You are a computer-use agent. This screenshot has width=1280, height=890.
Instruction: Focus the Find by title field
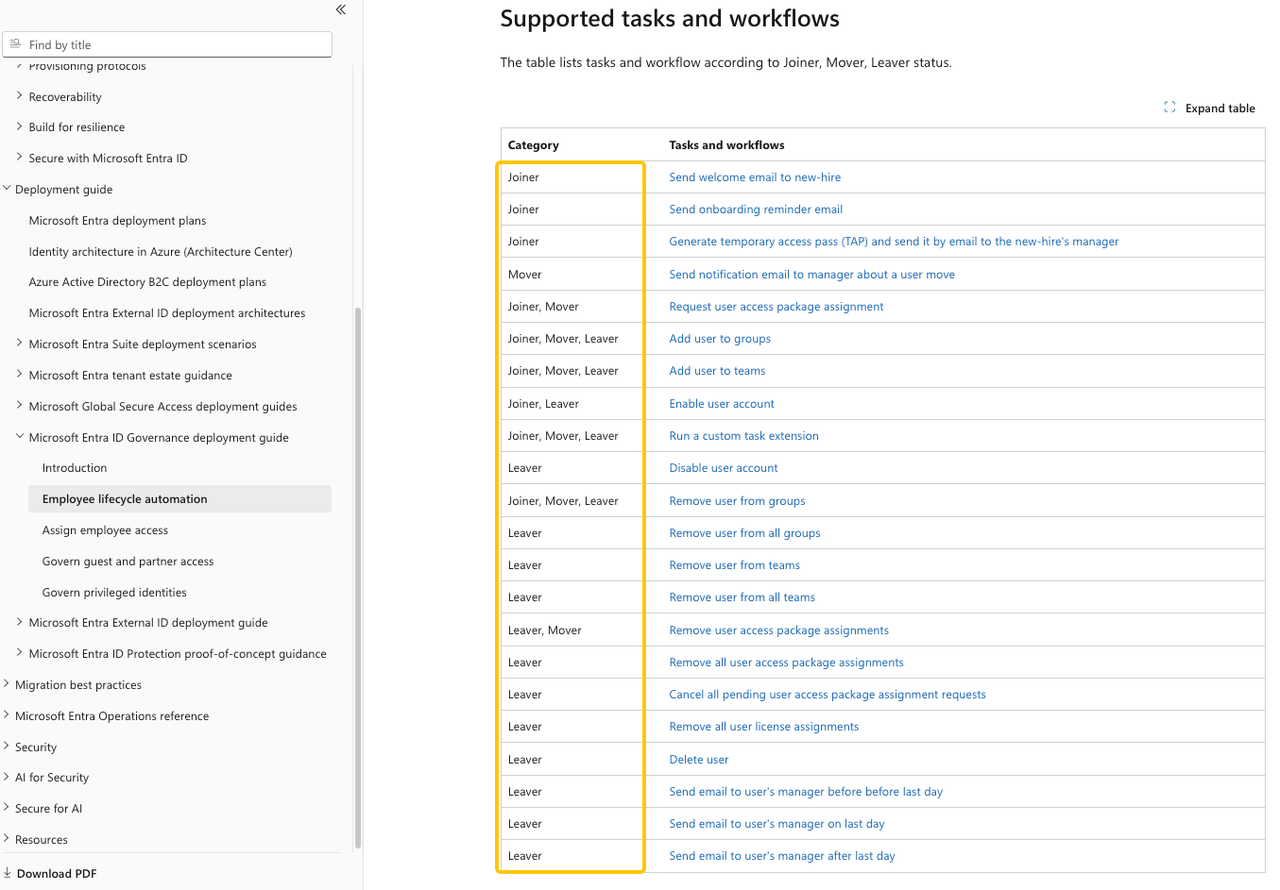167,44
